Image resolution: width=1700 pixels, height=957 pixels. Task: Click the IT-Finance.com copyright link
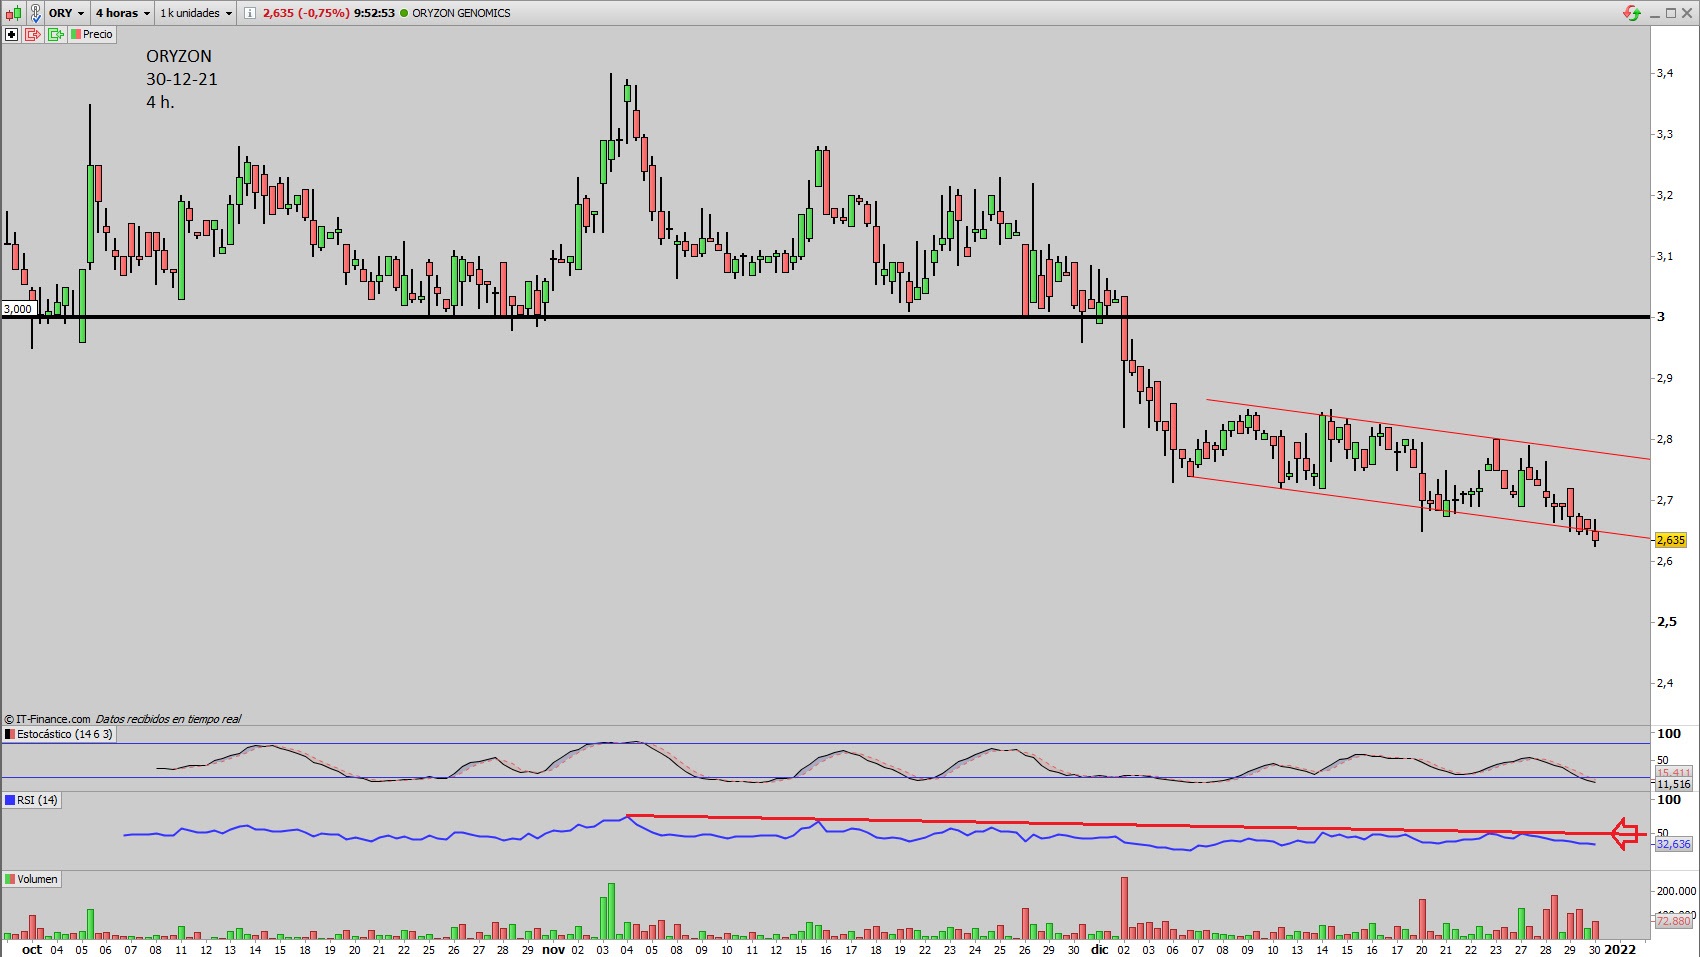coord(47,719)
